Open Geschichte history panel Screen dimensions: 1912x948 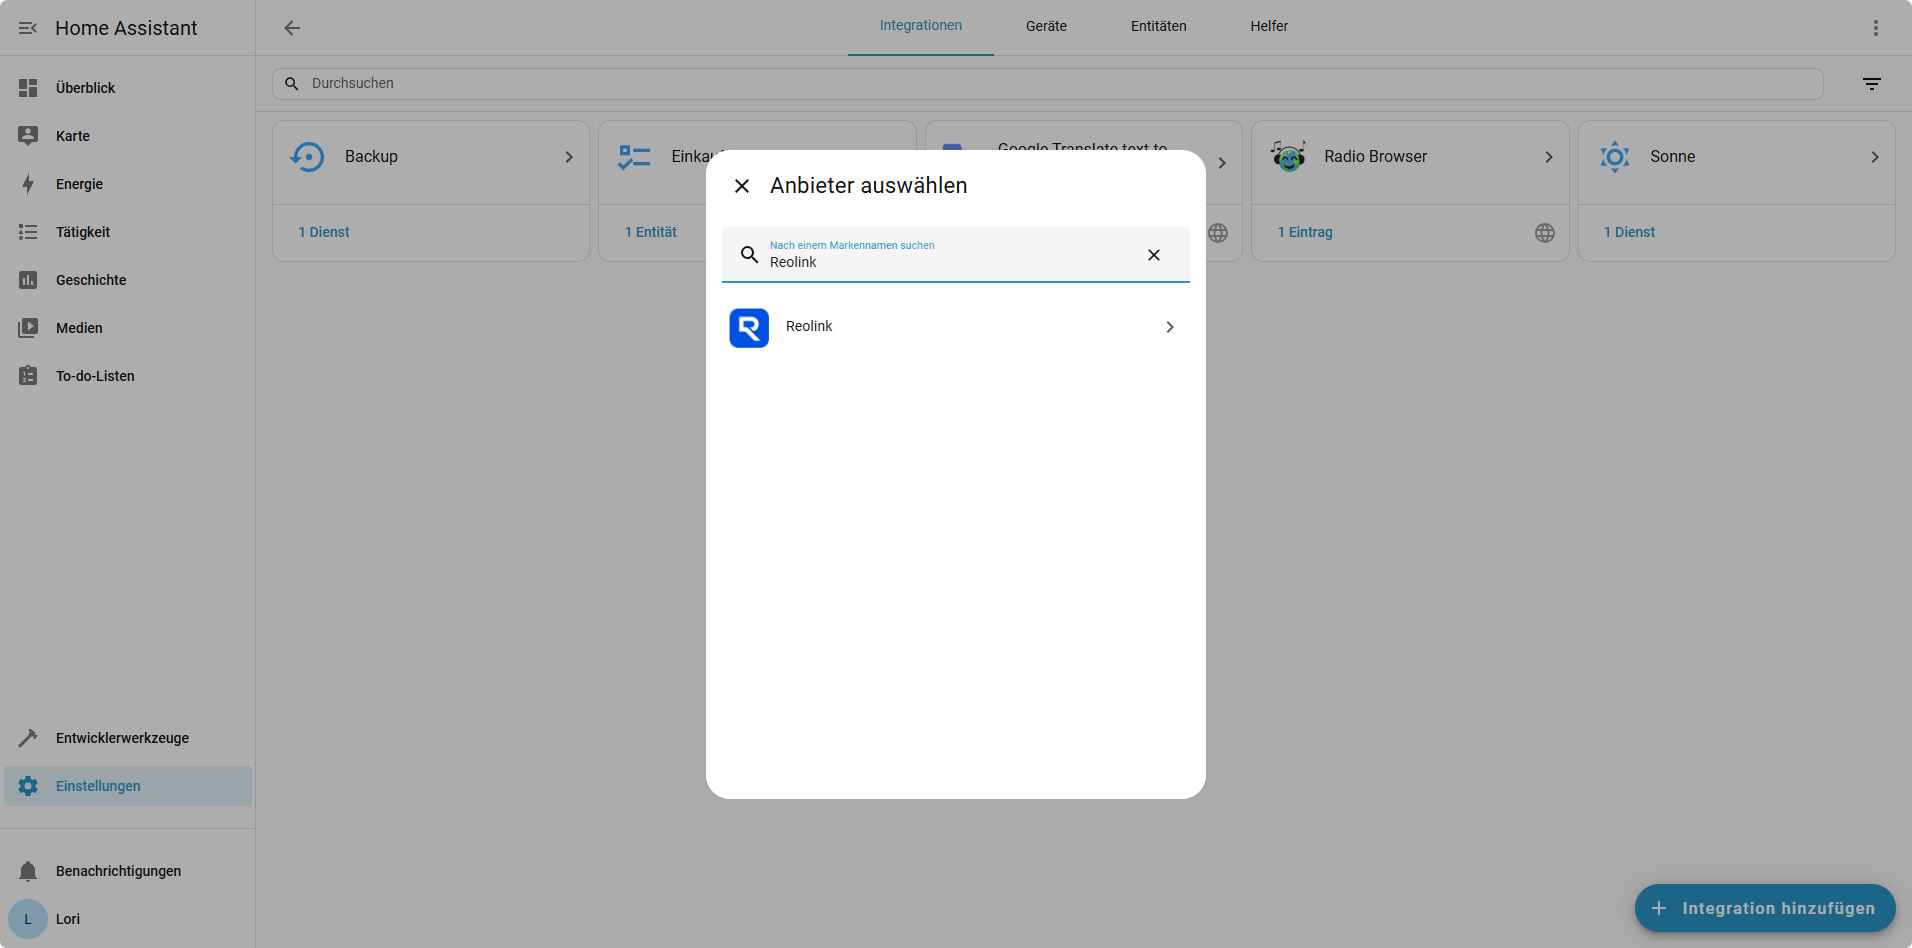pos(128,280)
